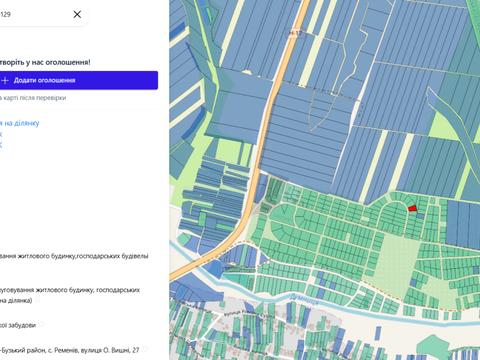
Task: Click the "Думниця" river label on the map
Action: pos(305,299)
